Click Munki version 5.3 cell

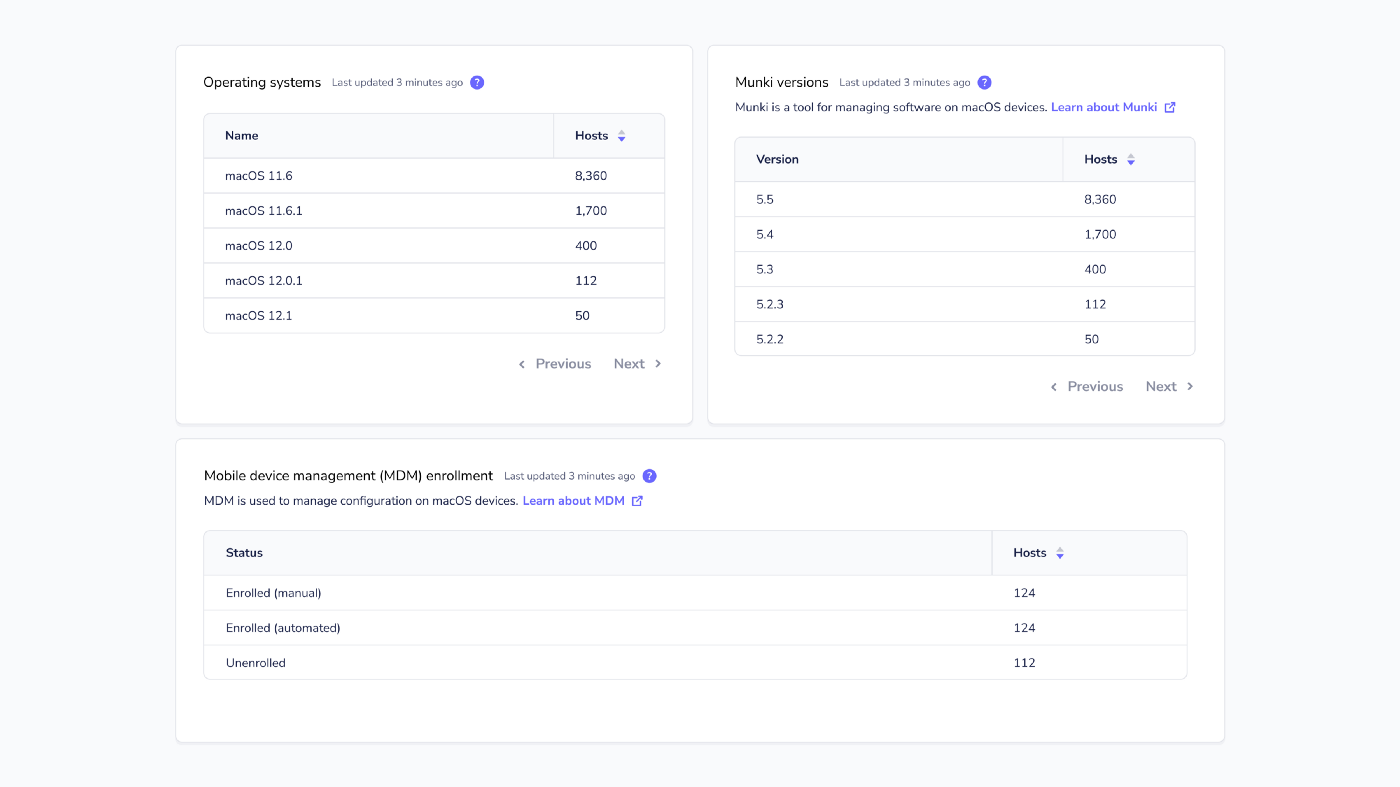coord(765,270)
